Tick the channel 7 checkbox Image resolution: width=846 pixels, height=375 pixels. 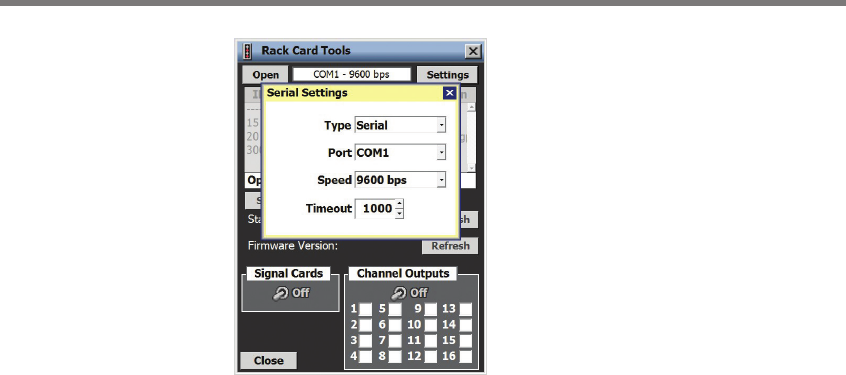[395, 340]
